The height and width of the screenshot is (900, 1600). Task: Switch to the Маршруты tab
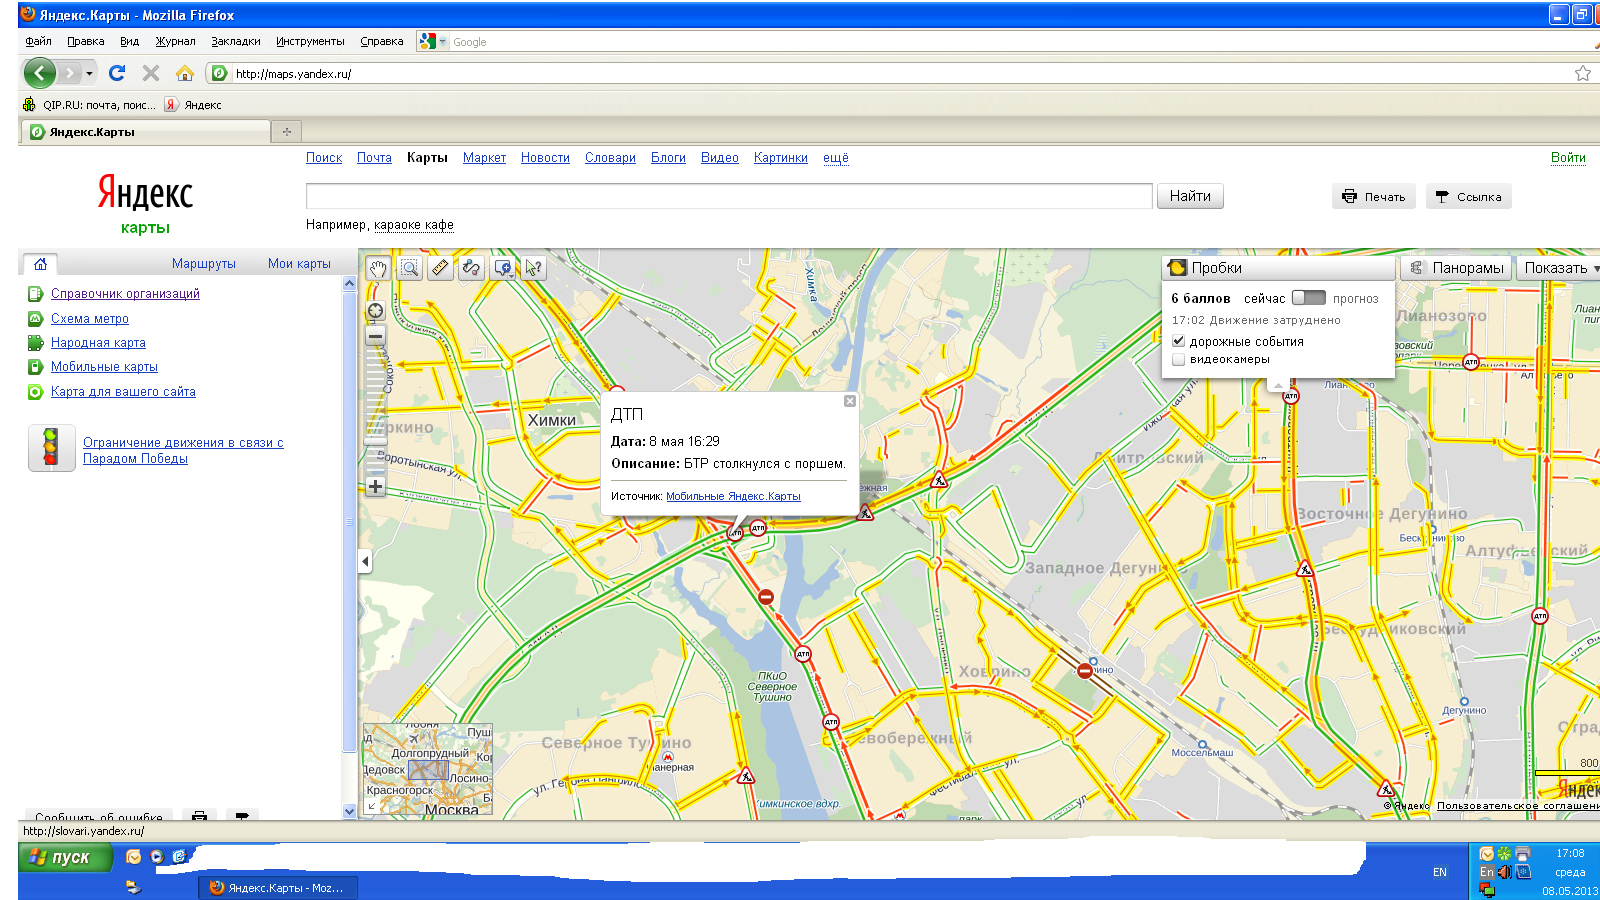[204, 264]
